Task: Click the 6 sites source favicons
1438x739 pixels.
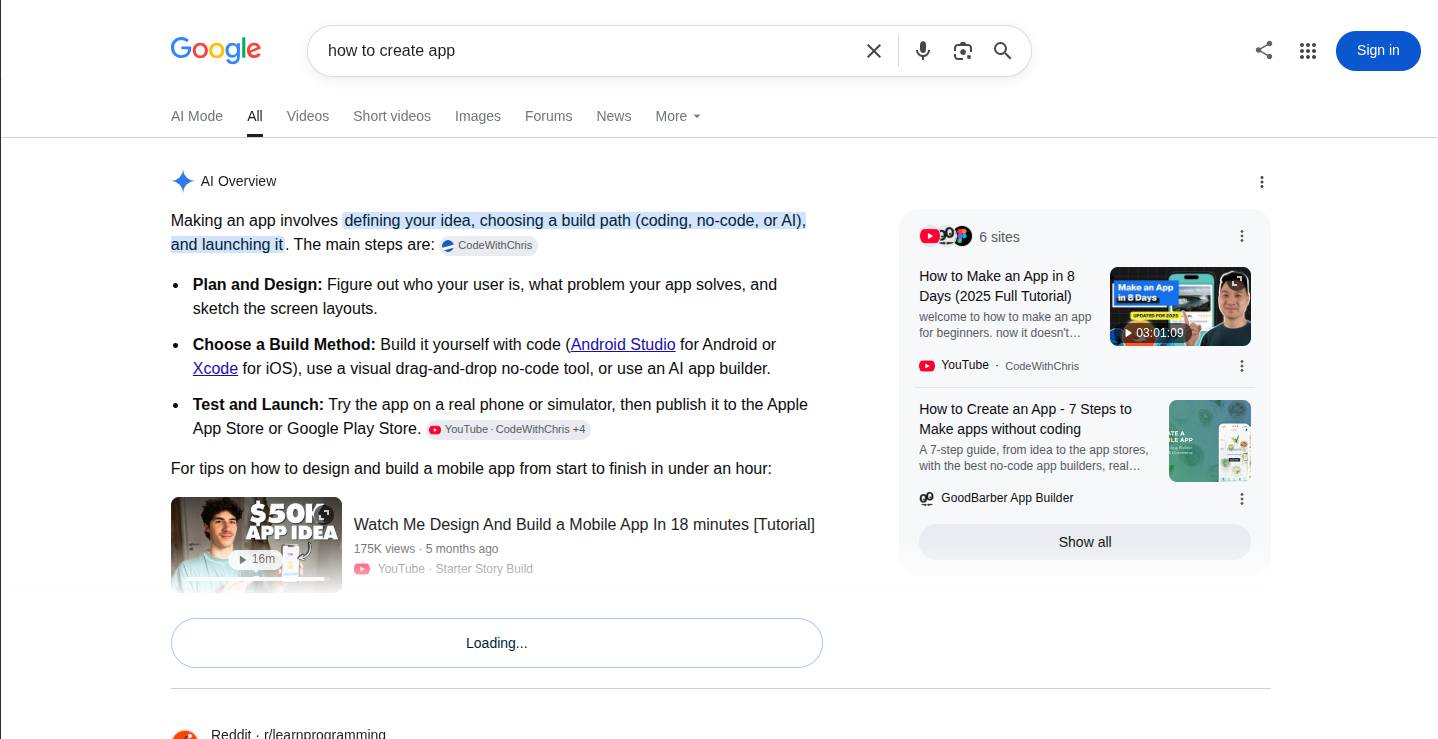Action: coord(945,236)
